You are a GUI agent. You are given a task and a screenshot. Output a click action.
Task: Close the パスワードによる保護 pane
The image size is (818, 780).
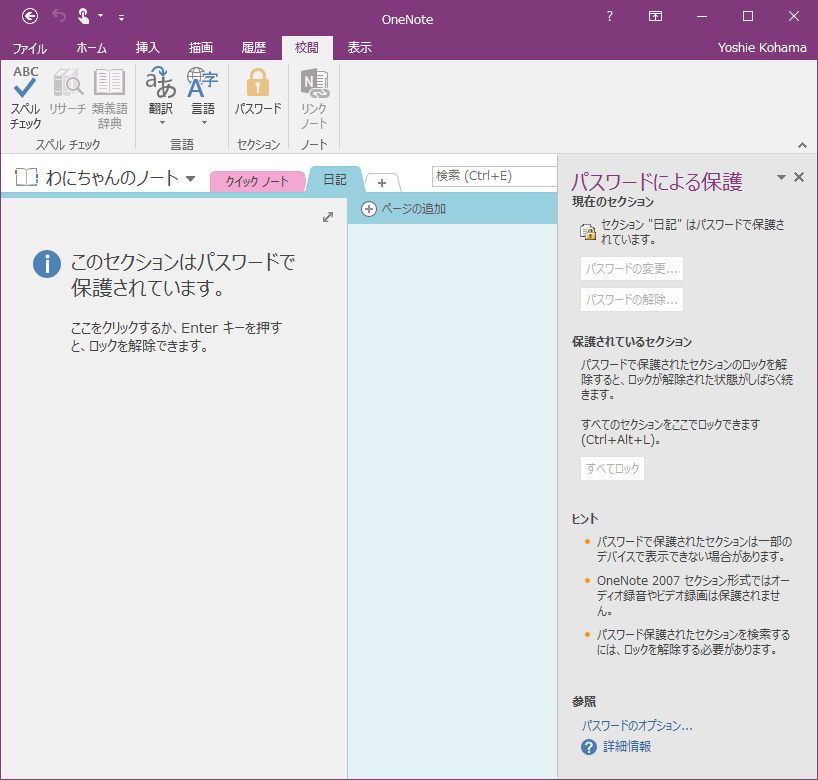point(799,177)
